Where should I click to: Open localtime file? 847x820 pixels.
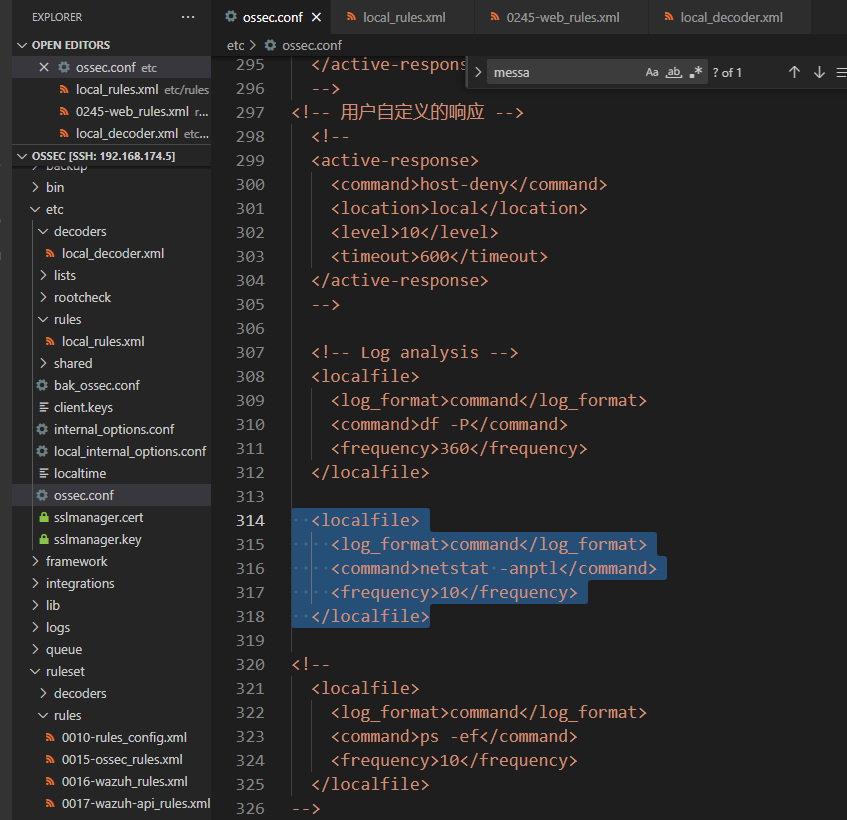coord(111,474)
